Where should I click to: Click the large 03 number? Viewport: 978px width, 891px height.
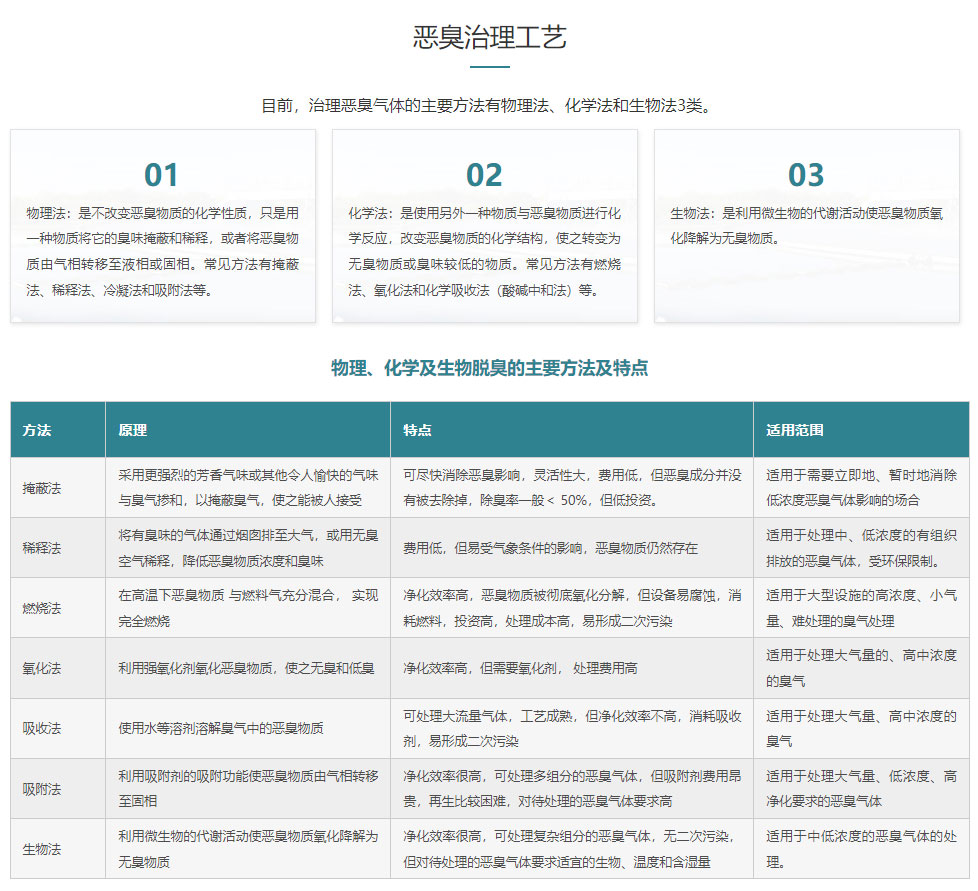[x=806, y=175]
